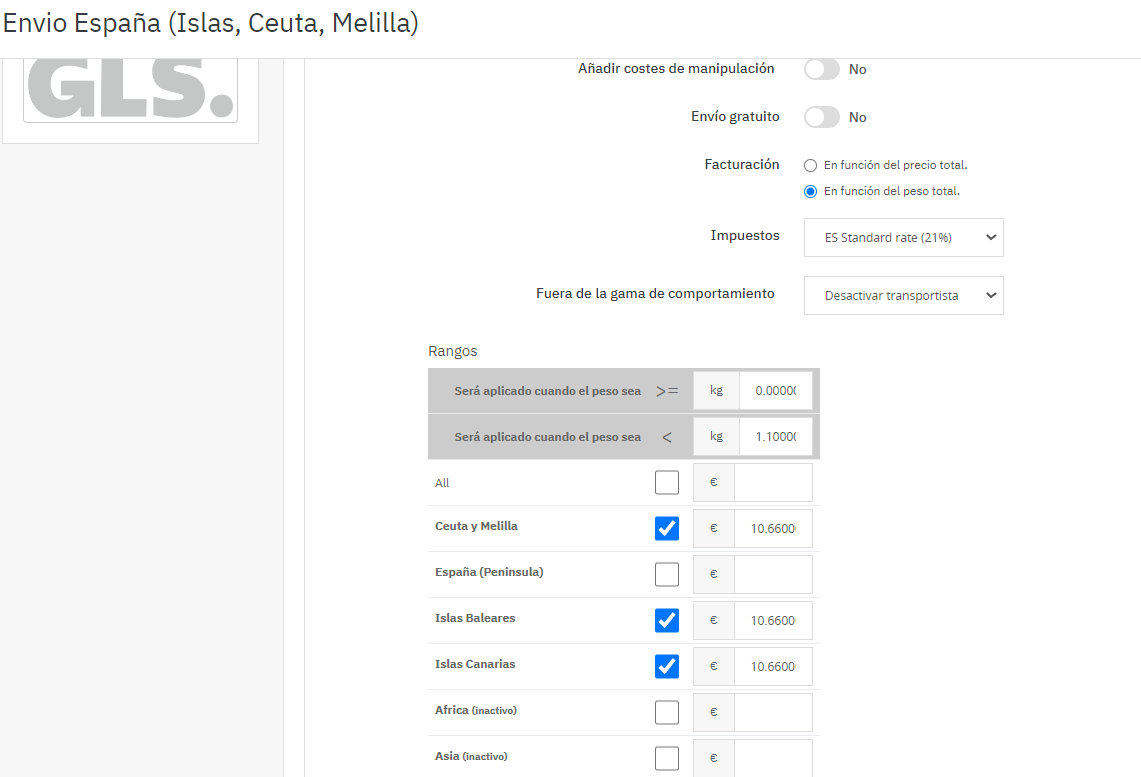1141x777 pixels.
Task: Open the Impuestos dropdown
Action: pyautogui.click(x=903, y=238)
